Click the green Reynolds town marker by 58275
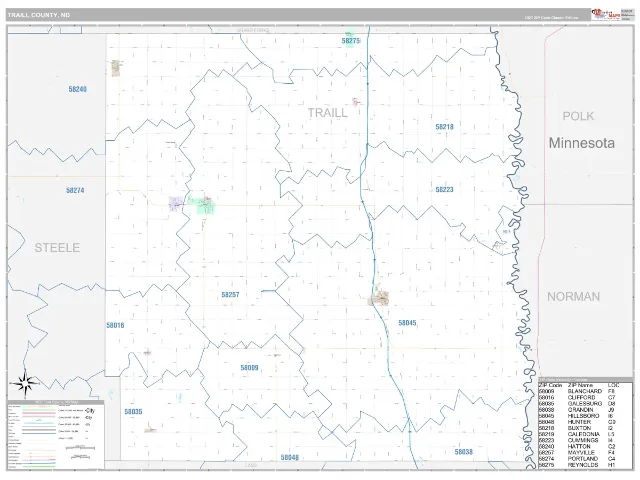Image resolution: width=640 pixels, height=480 pixels. click(350, 39)
